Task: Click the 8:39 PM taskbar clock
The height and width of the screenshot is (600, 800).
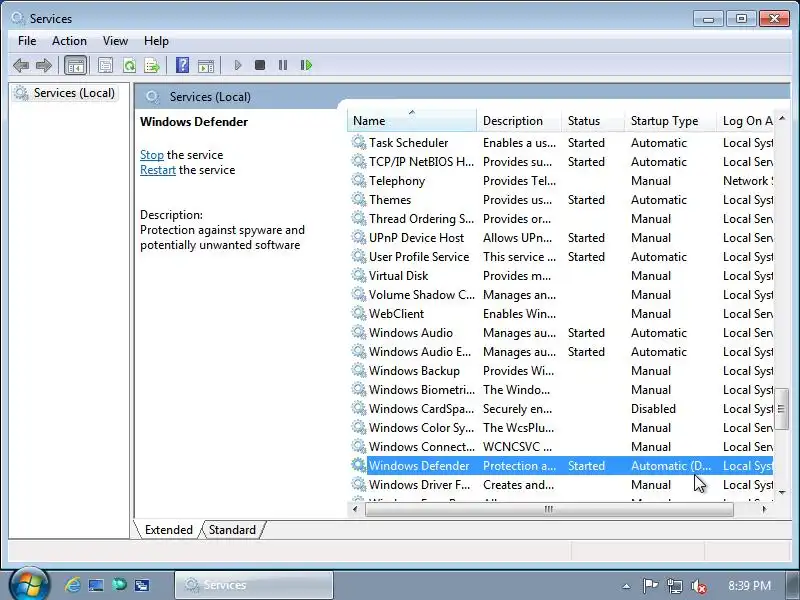Action: pyautogui.click(x=749, y=585)
